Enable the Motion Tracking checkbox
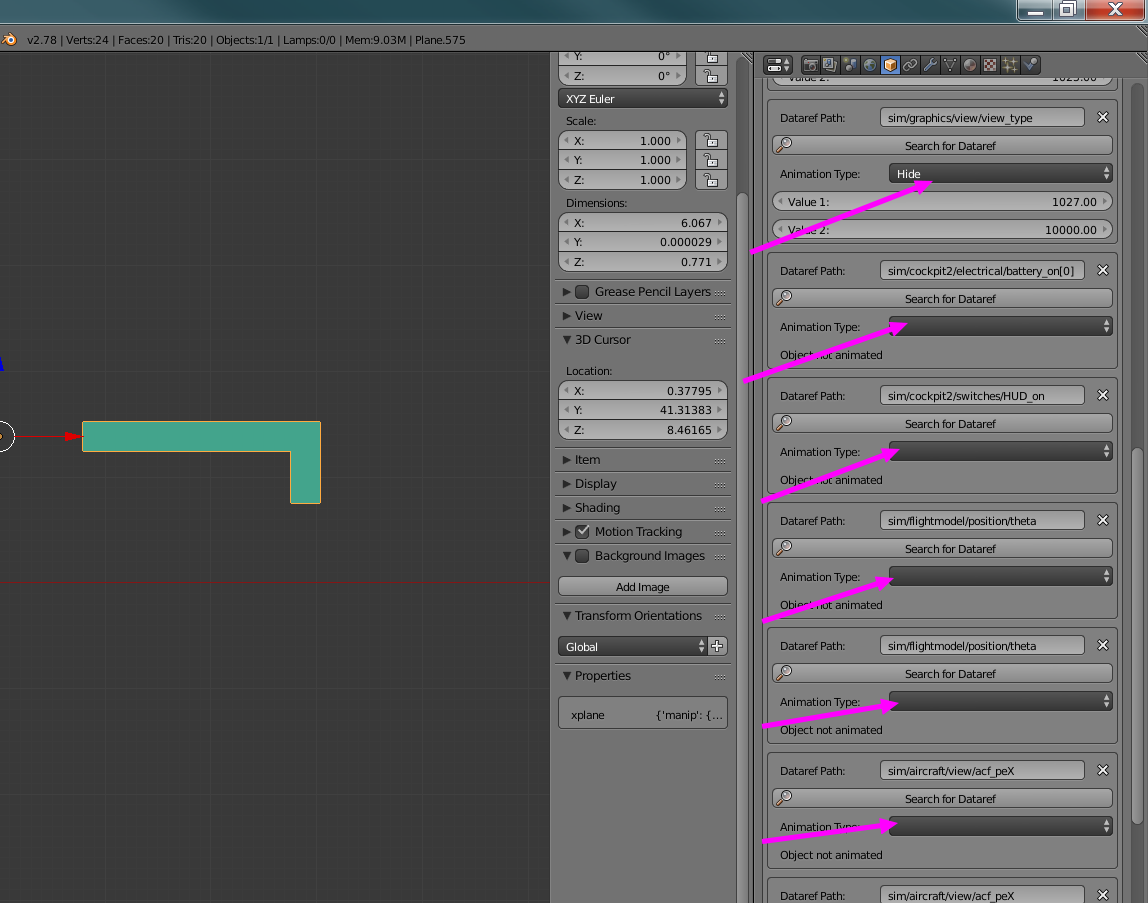Screen dimensions: 1148x903 [581, 531]
